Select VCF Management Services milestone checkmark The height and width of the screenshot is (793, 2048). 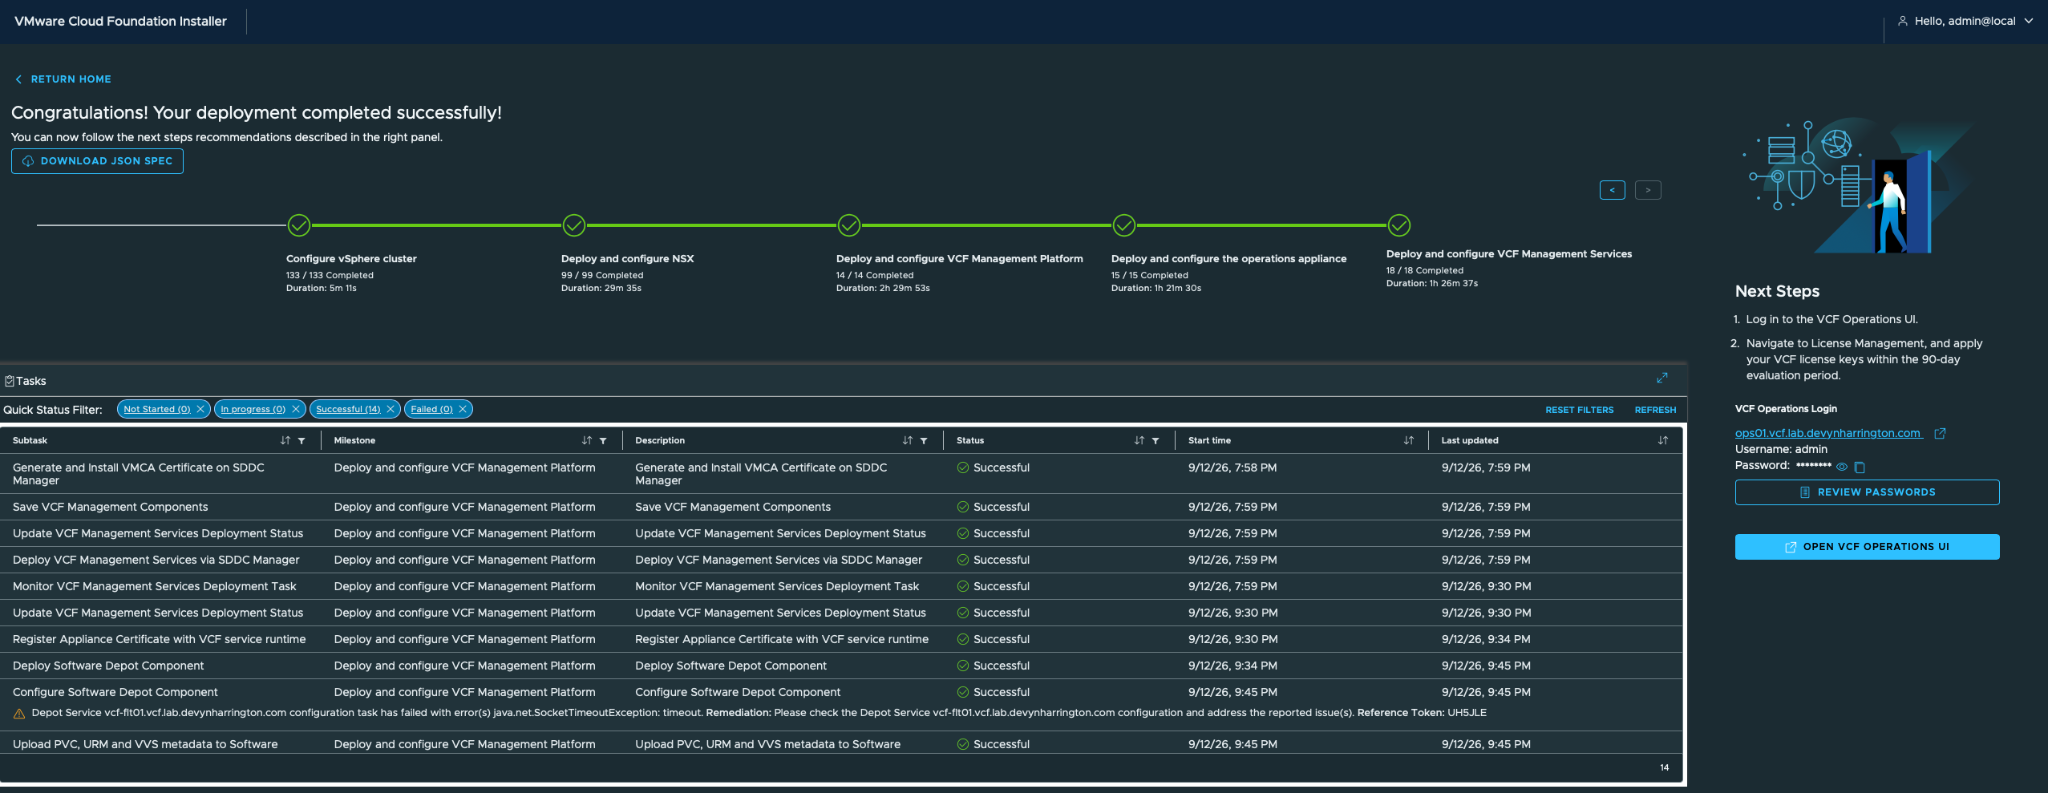coord(1399,225)
